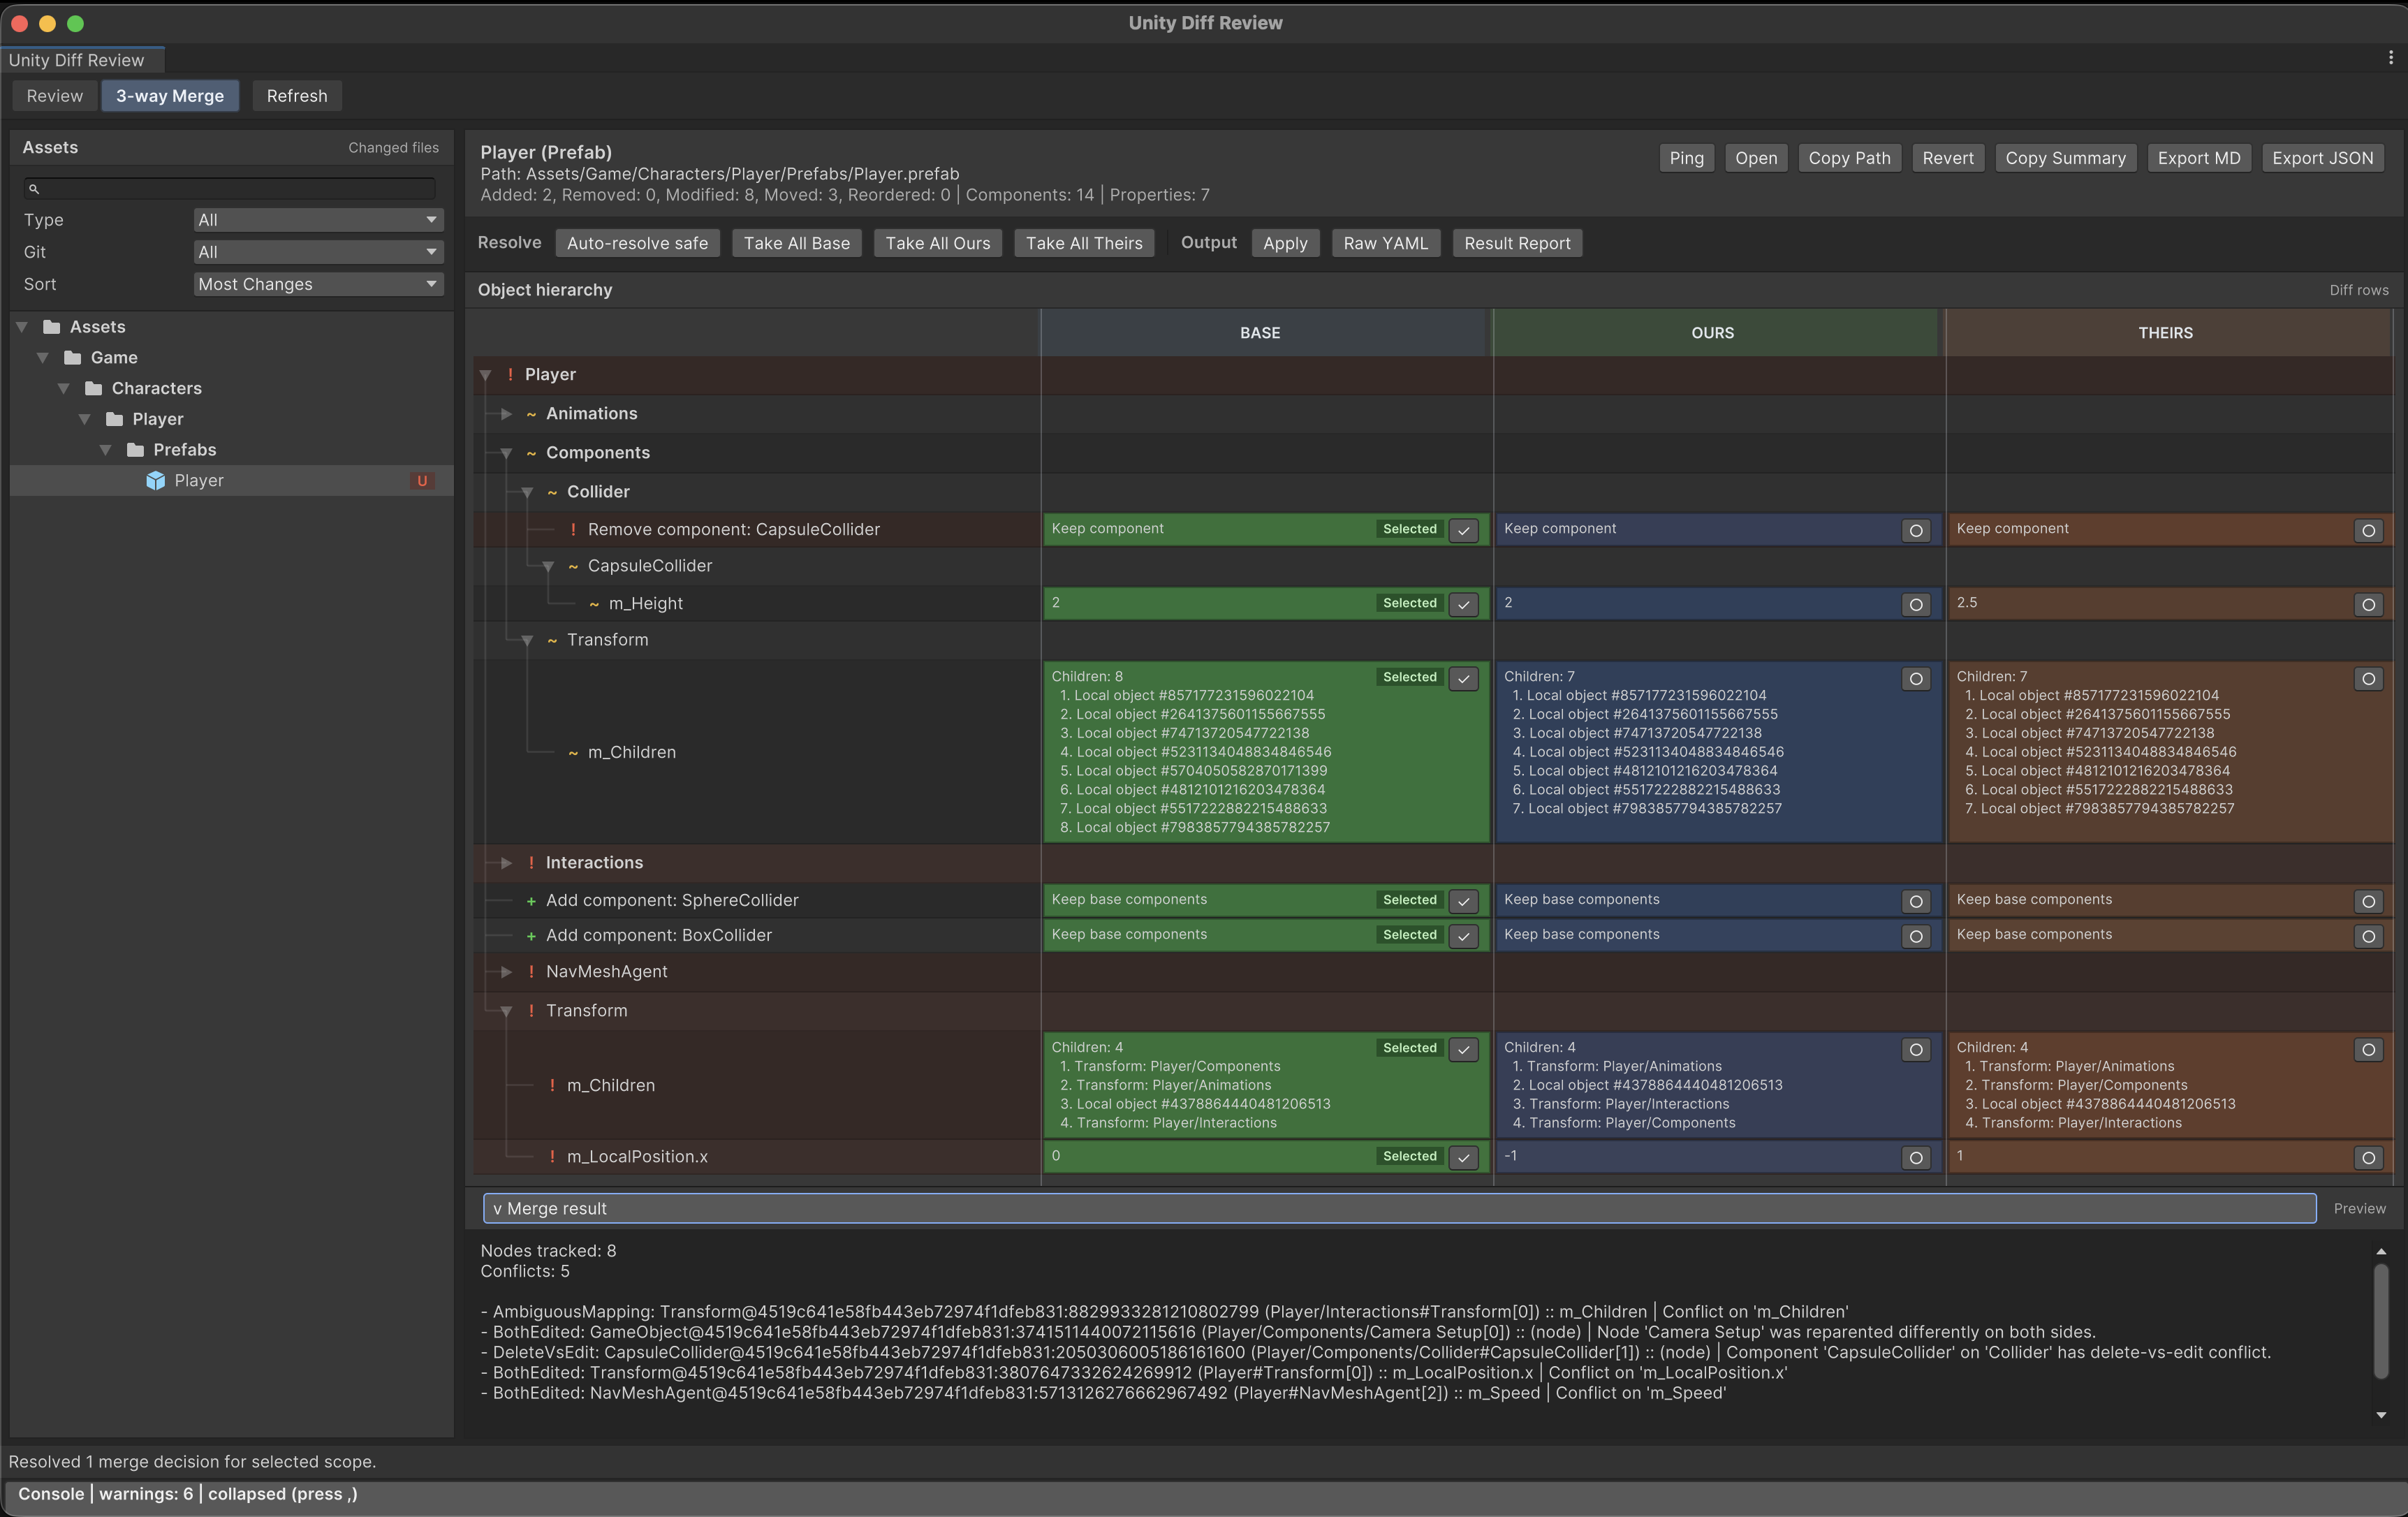The height and width of the screenshot is (1517, 2408).
Task: Click the conflict icon beside Interactions
Action: tap(531, 862)
